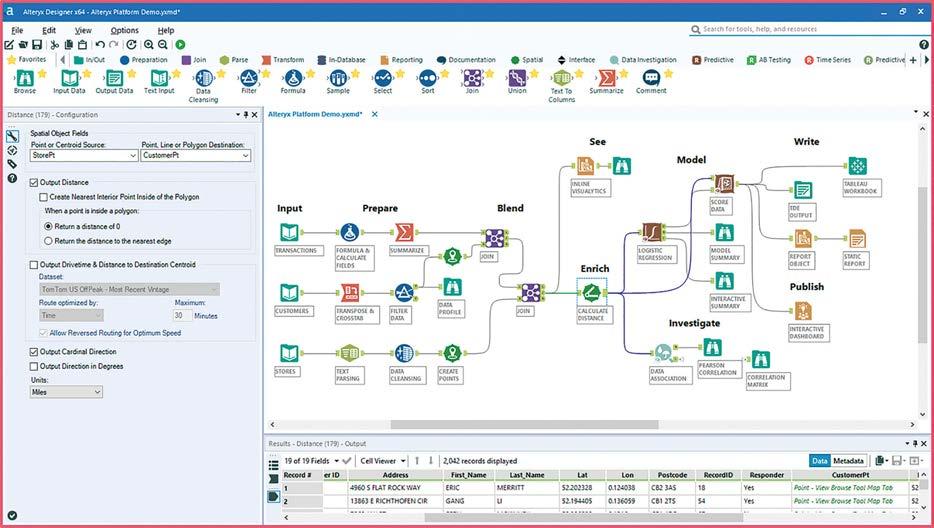This screenshot has width=934, height=528.
Task: Enable Create Nearest Interior Point Inside Polygon
Action: coord(43,197)
